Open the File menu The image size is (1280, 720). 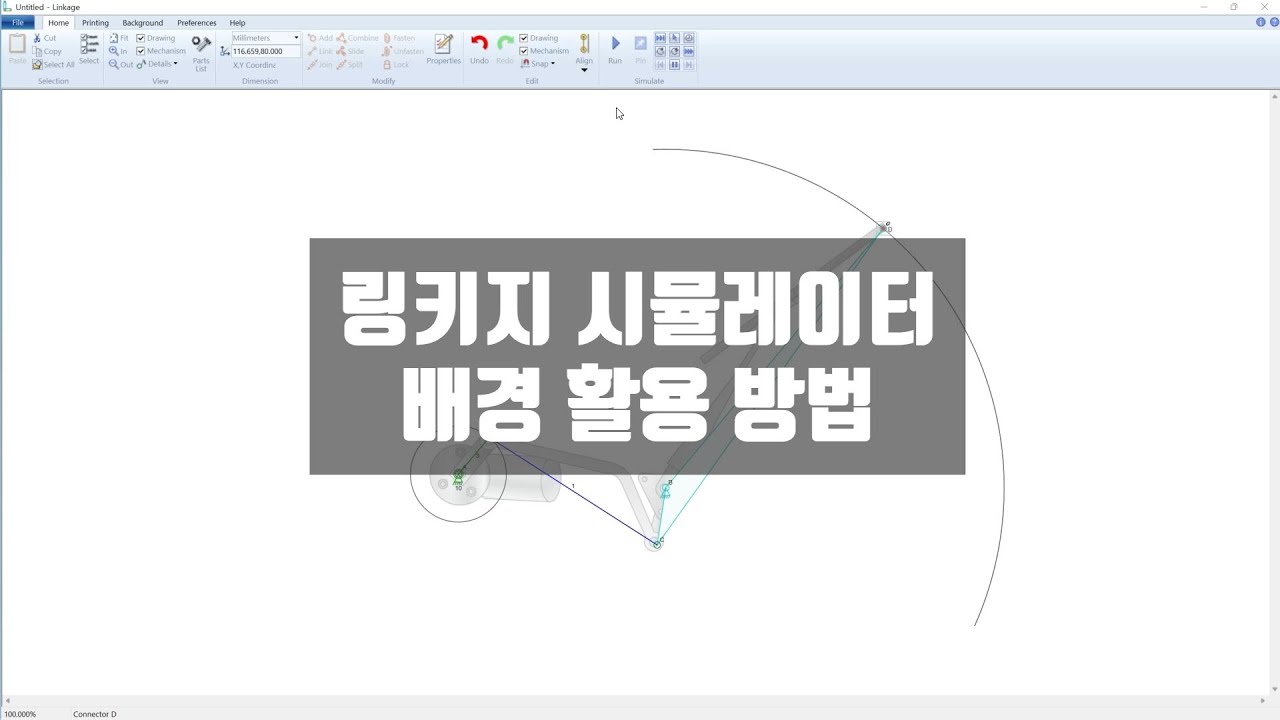pyautogui.click(x=18, y=22)
